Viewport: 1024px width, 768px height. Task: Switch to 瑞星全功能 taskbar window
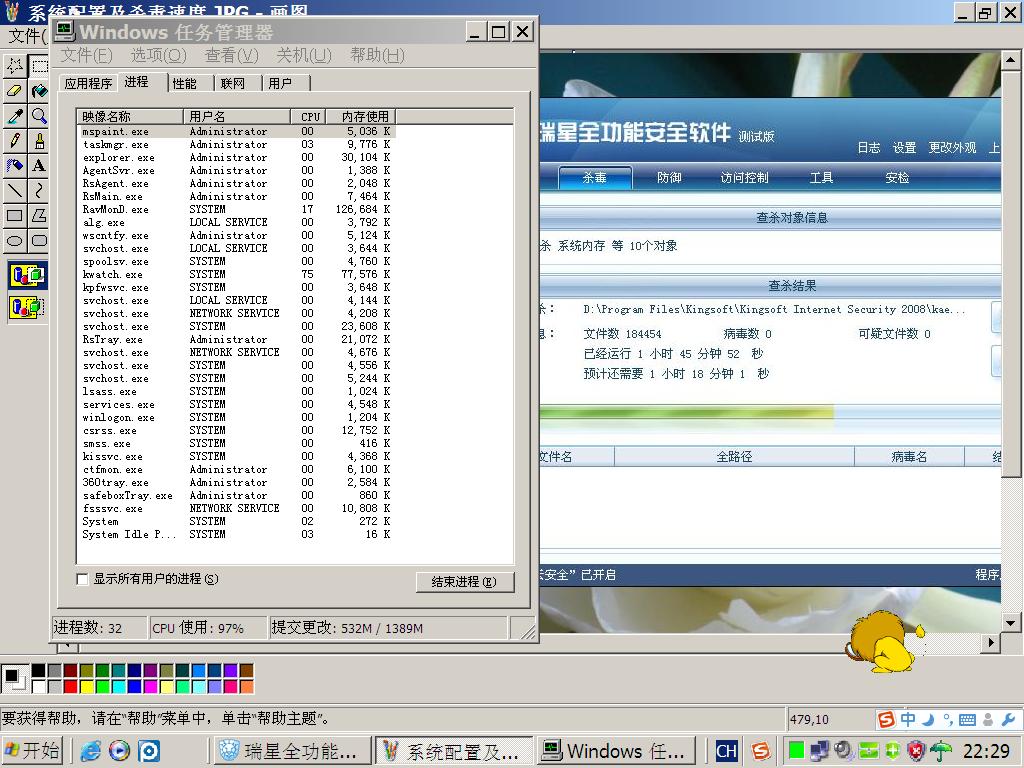coord(293,751)
